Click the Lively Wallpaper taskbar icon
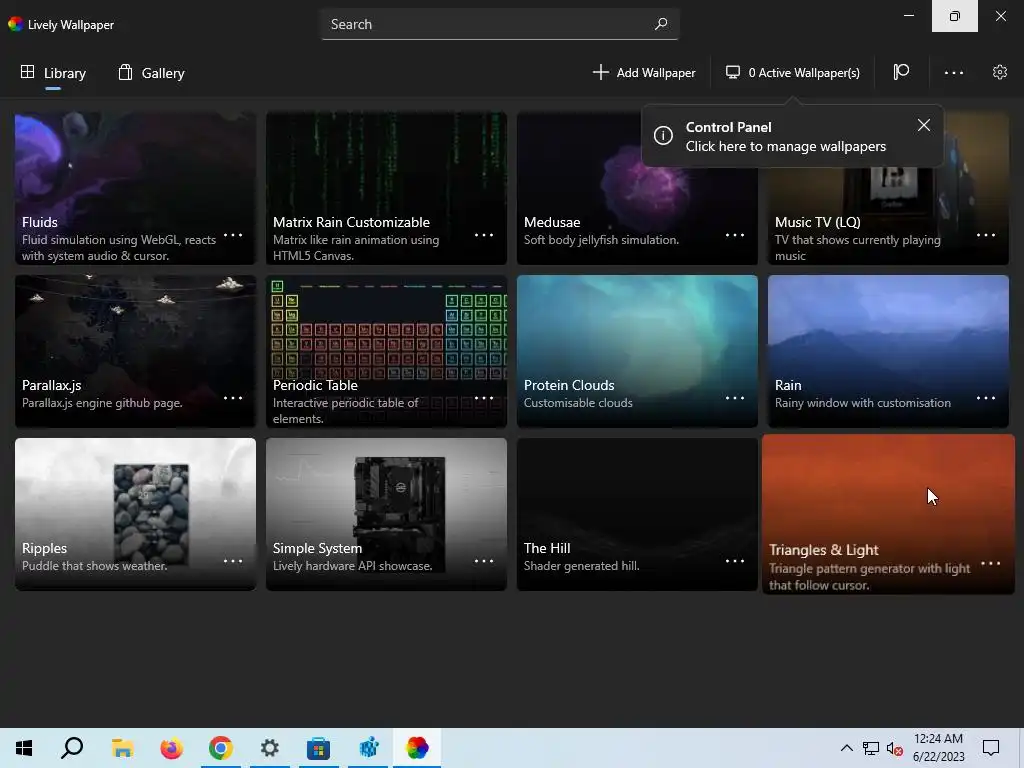The image size is (1024, 768). tap(417, 748)
